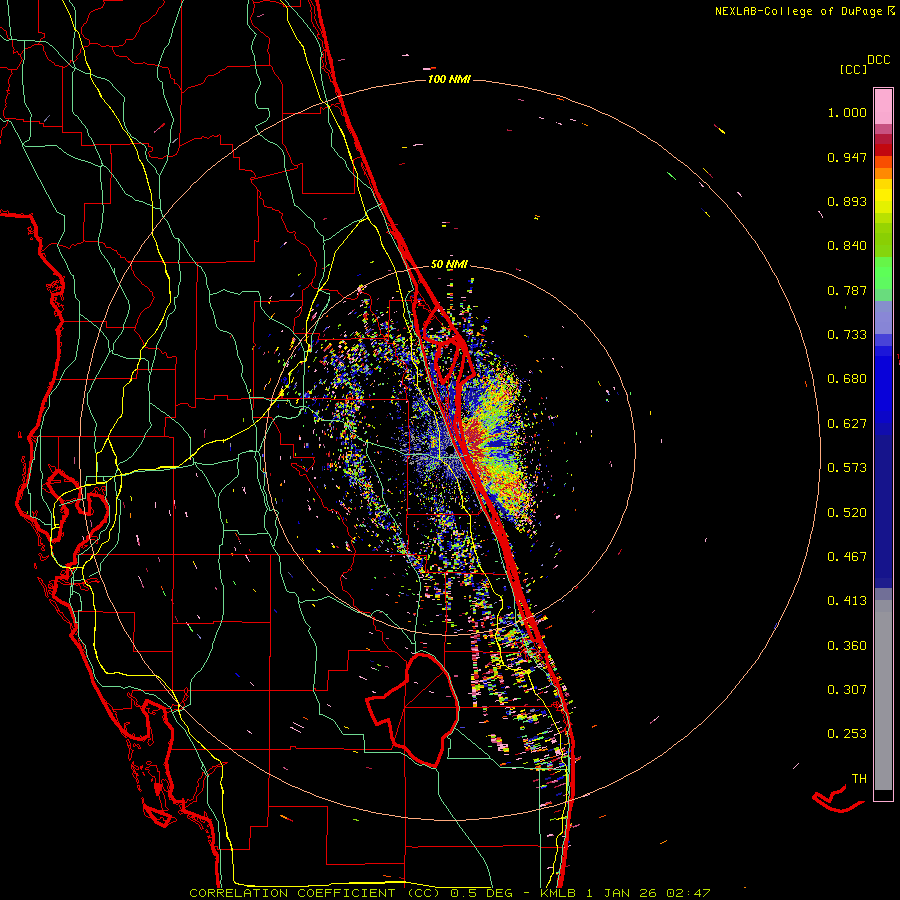Select the 0.947 legend value
This screenshot has width=900, height=900.
[x=847, y=157]
